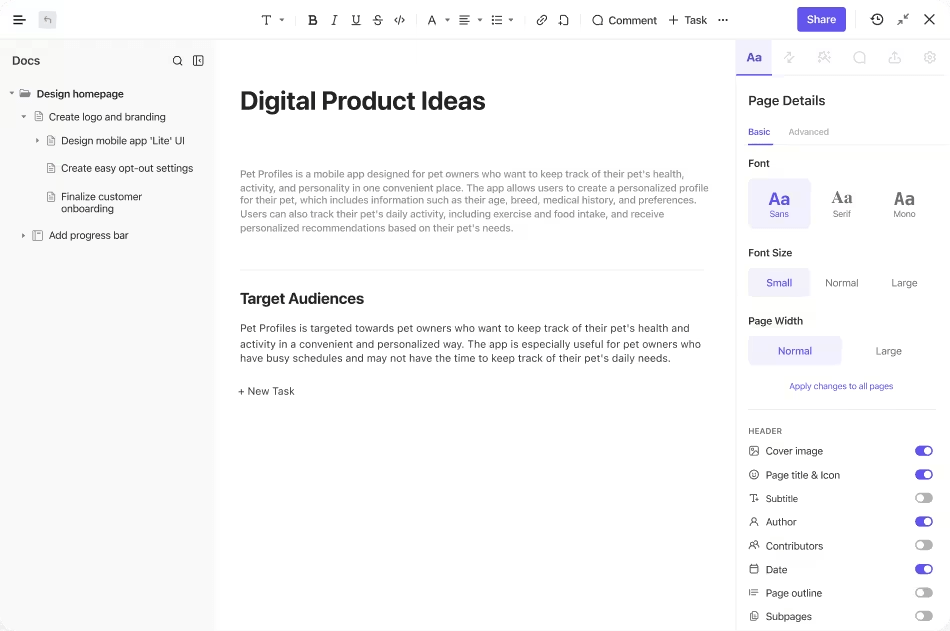Image resolution: width=950 pixels, height=631 pixels.
Task: Open the export upload panel icon
Action: coord(894,58)
